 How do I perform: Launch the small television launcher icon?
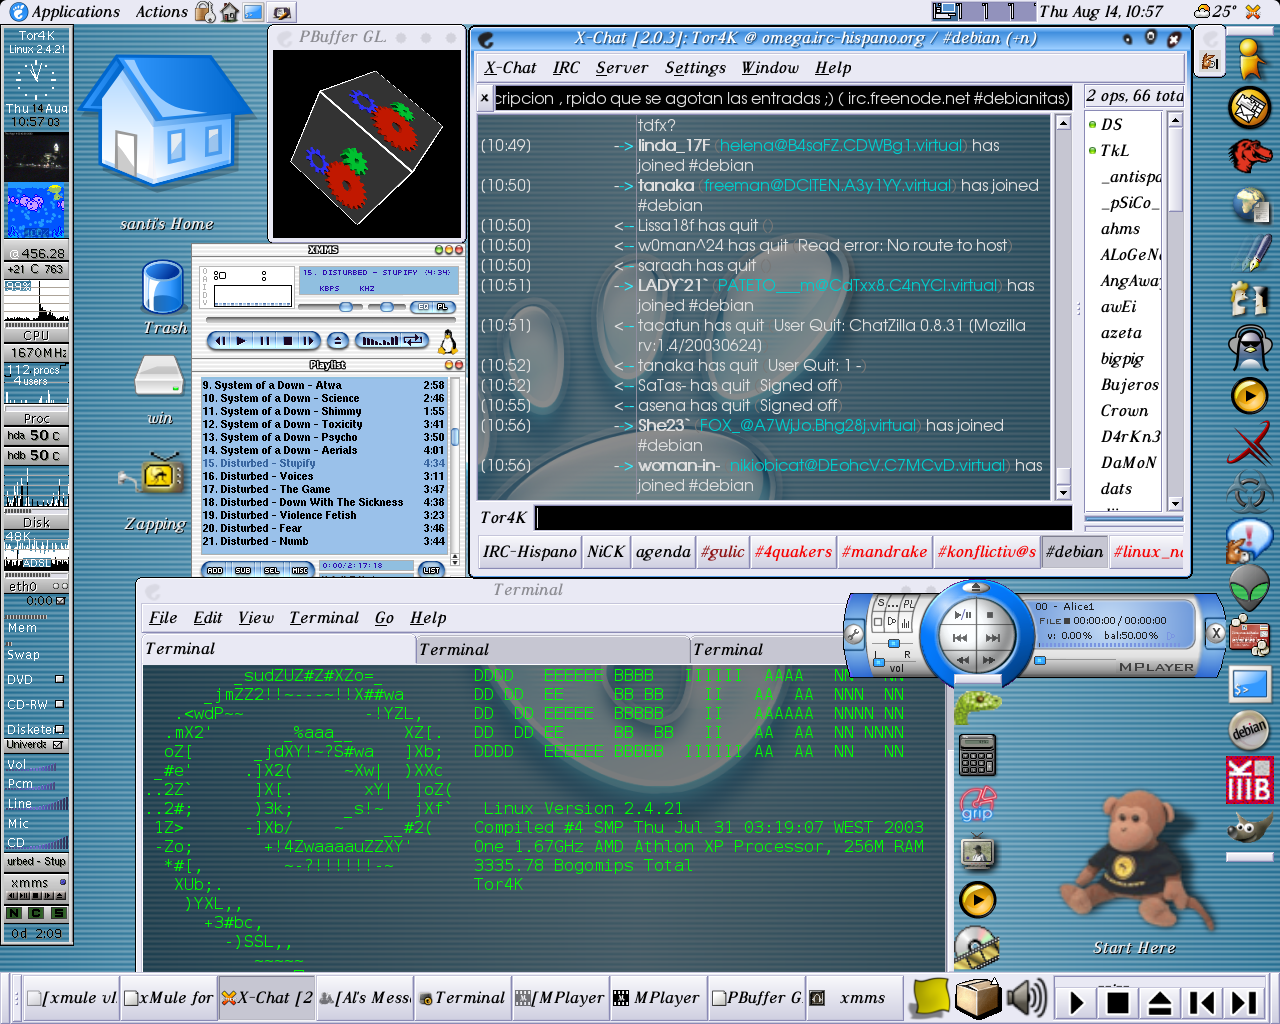tap(977, 852)
